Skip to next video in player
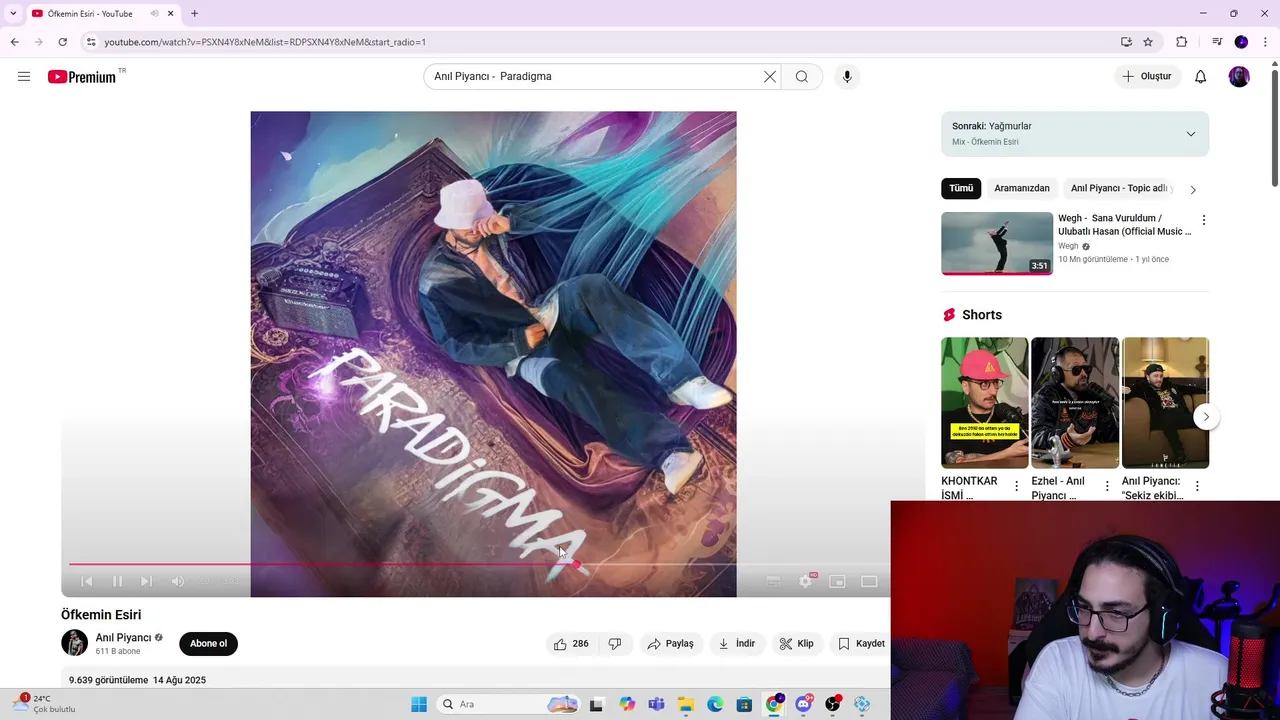1280x720 pixels. tap(146, 581)
